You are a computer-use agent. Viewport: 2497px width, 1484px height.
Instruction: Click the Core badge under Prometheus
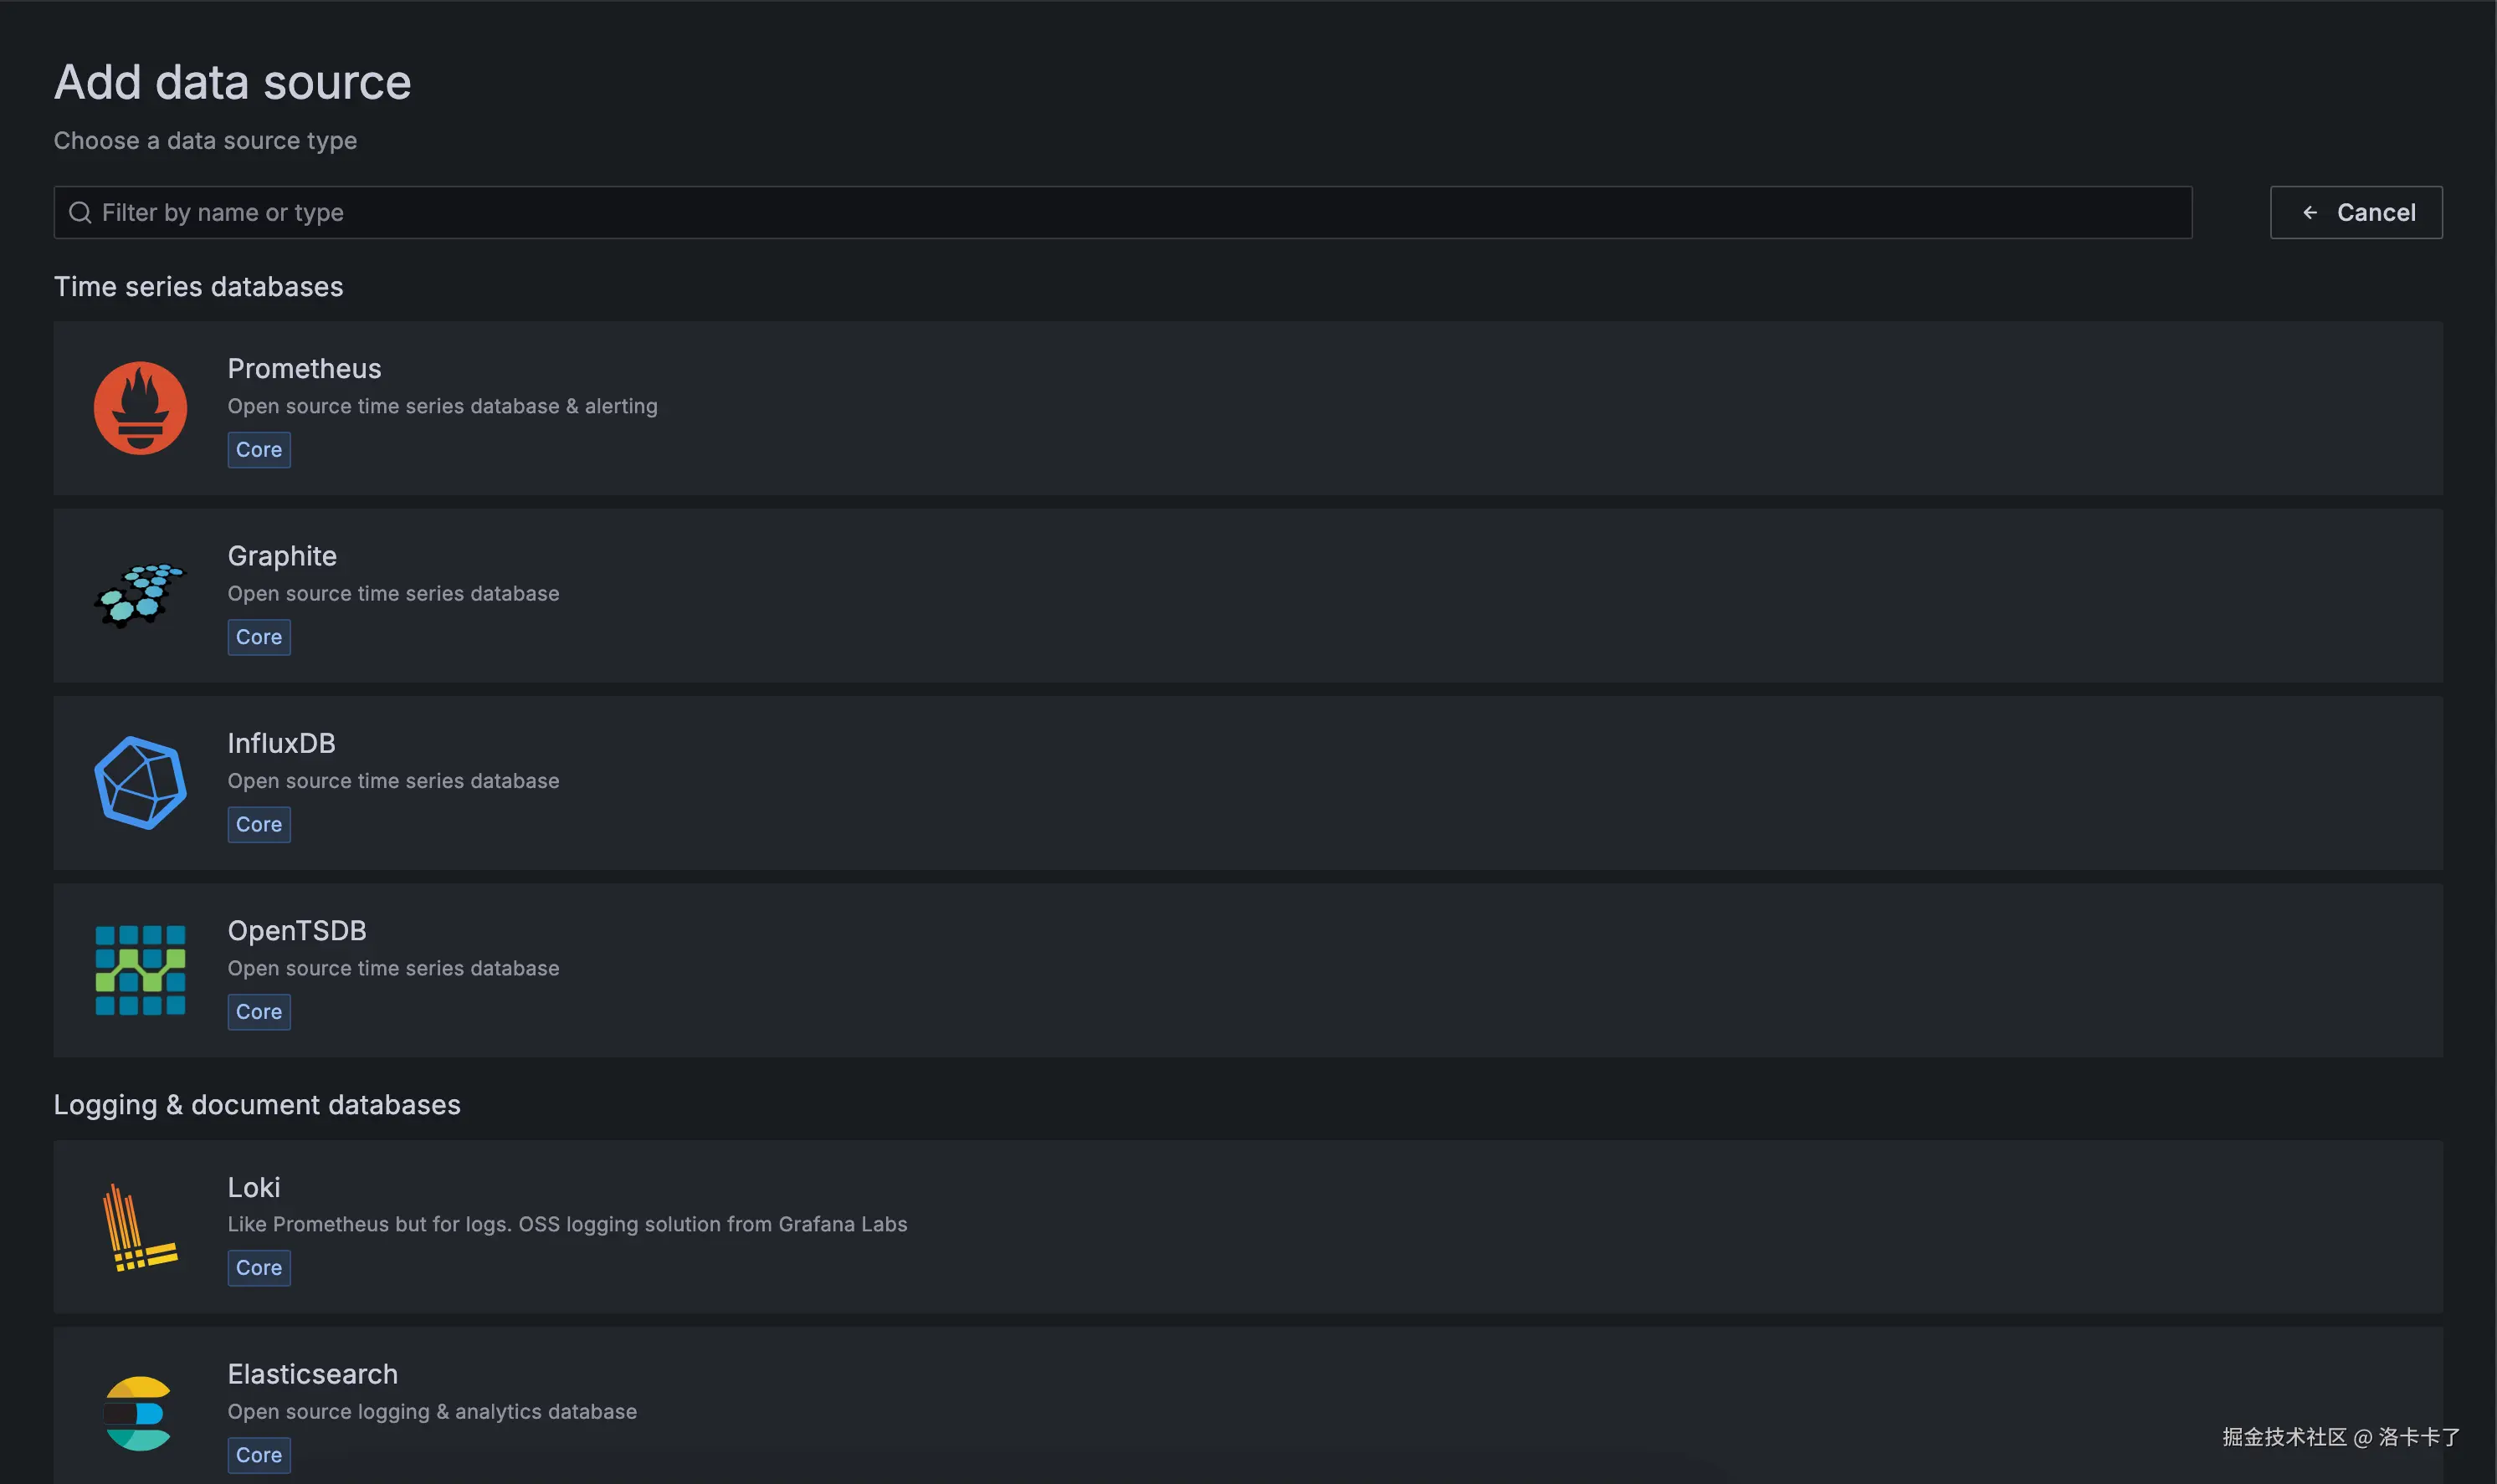tap(259, 450)
